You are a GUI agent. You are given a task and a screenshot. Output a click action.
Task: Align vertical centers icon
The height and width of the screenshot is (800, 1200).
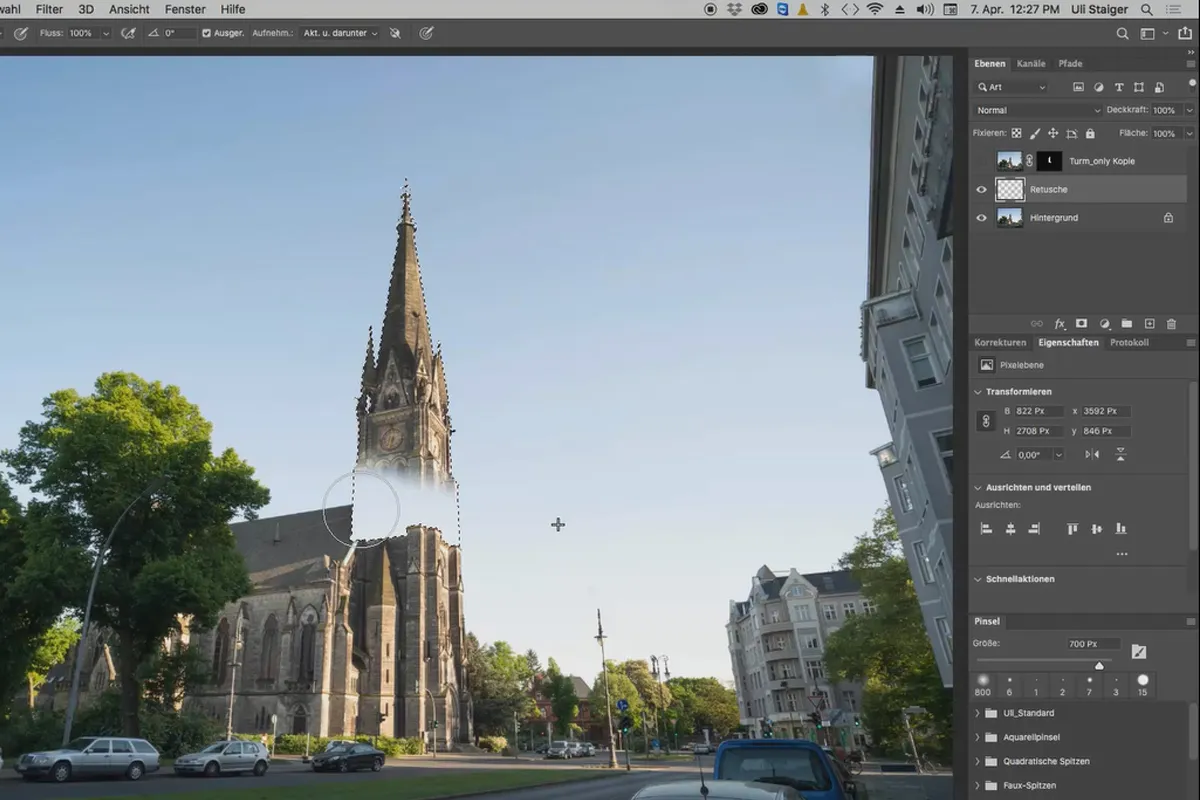tap(1097, 528)
